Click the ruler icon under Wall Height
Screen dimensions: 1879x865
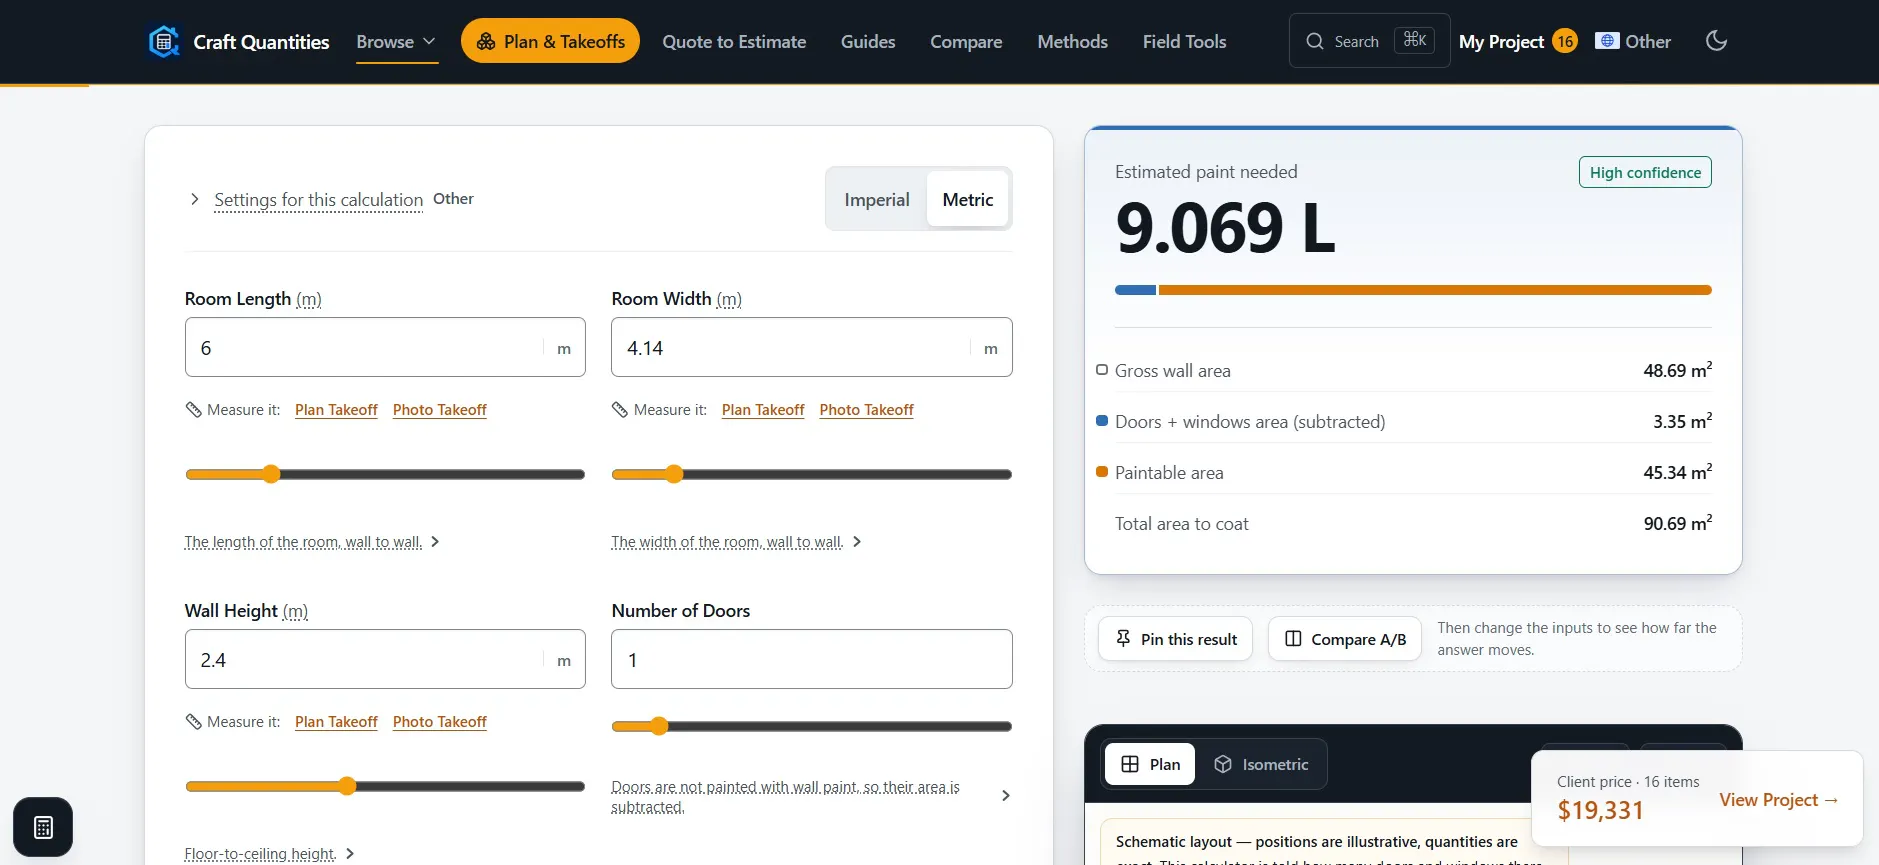pos(194,722)
